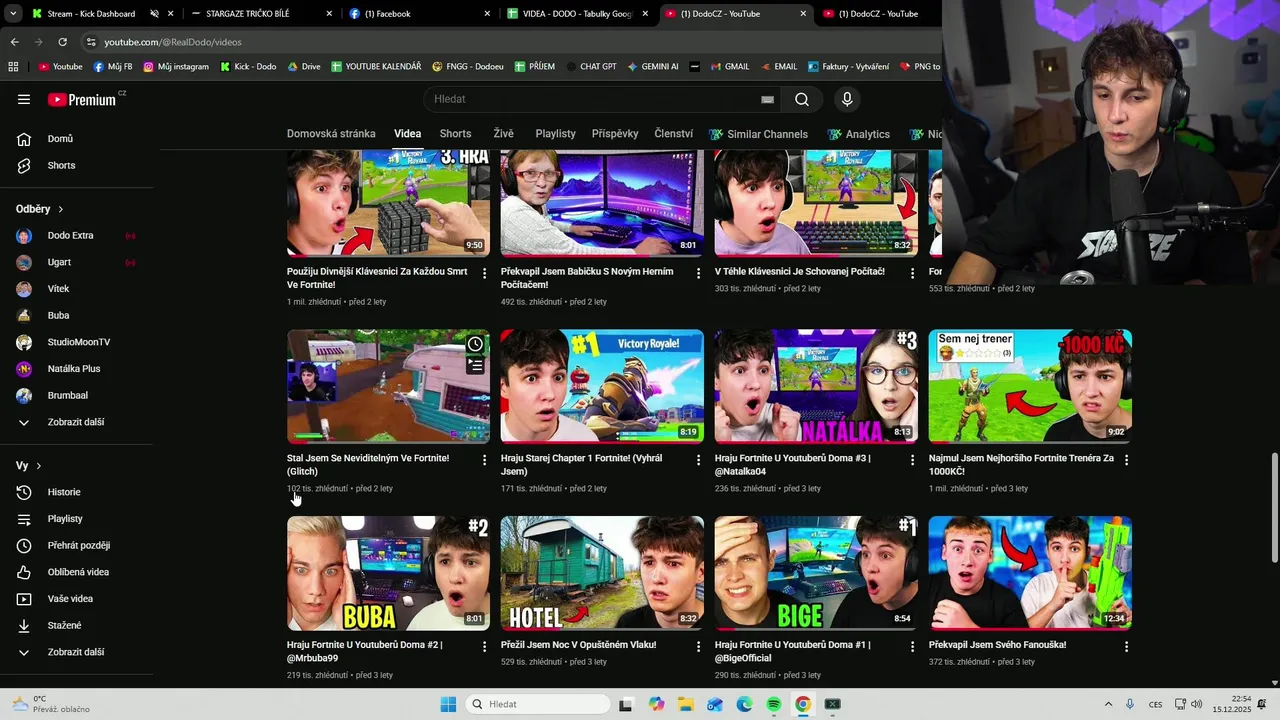This screenshot has width=1280, height=720.
Task: Close the VIDEA - DODO browser tab
Action: pyautogui.click(x=645, y=14)
